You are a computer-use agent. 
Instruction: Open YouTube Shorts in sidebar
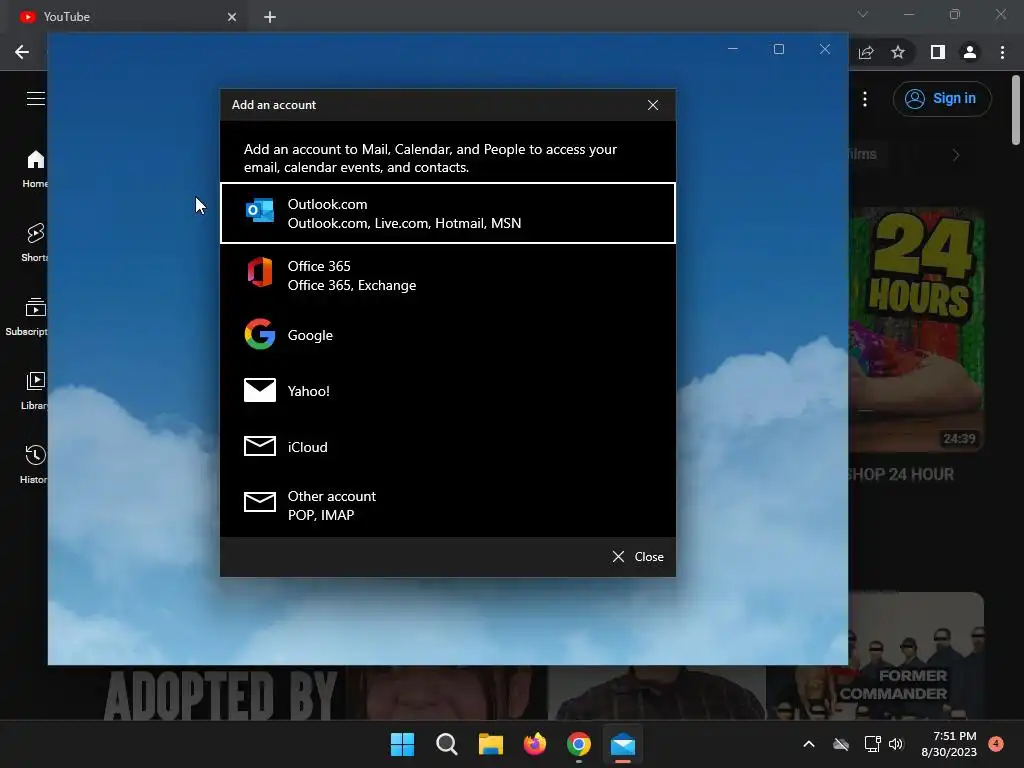pos(34,242)
